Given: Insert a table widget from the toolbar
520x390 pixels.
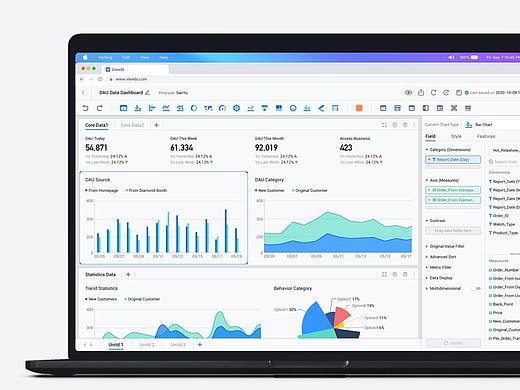Looking at the screenshot, I should coord(123,108).
